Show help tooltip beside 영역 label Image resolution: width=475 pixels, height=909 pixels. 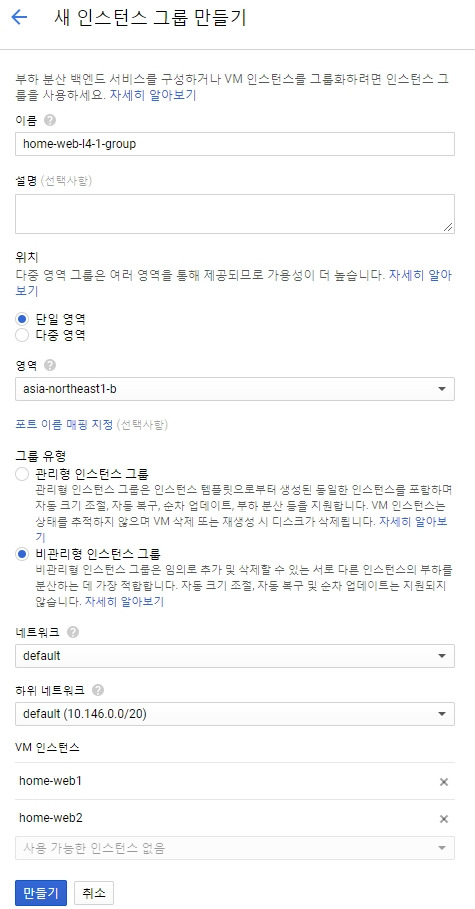(x=50, y=365)
